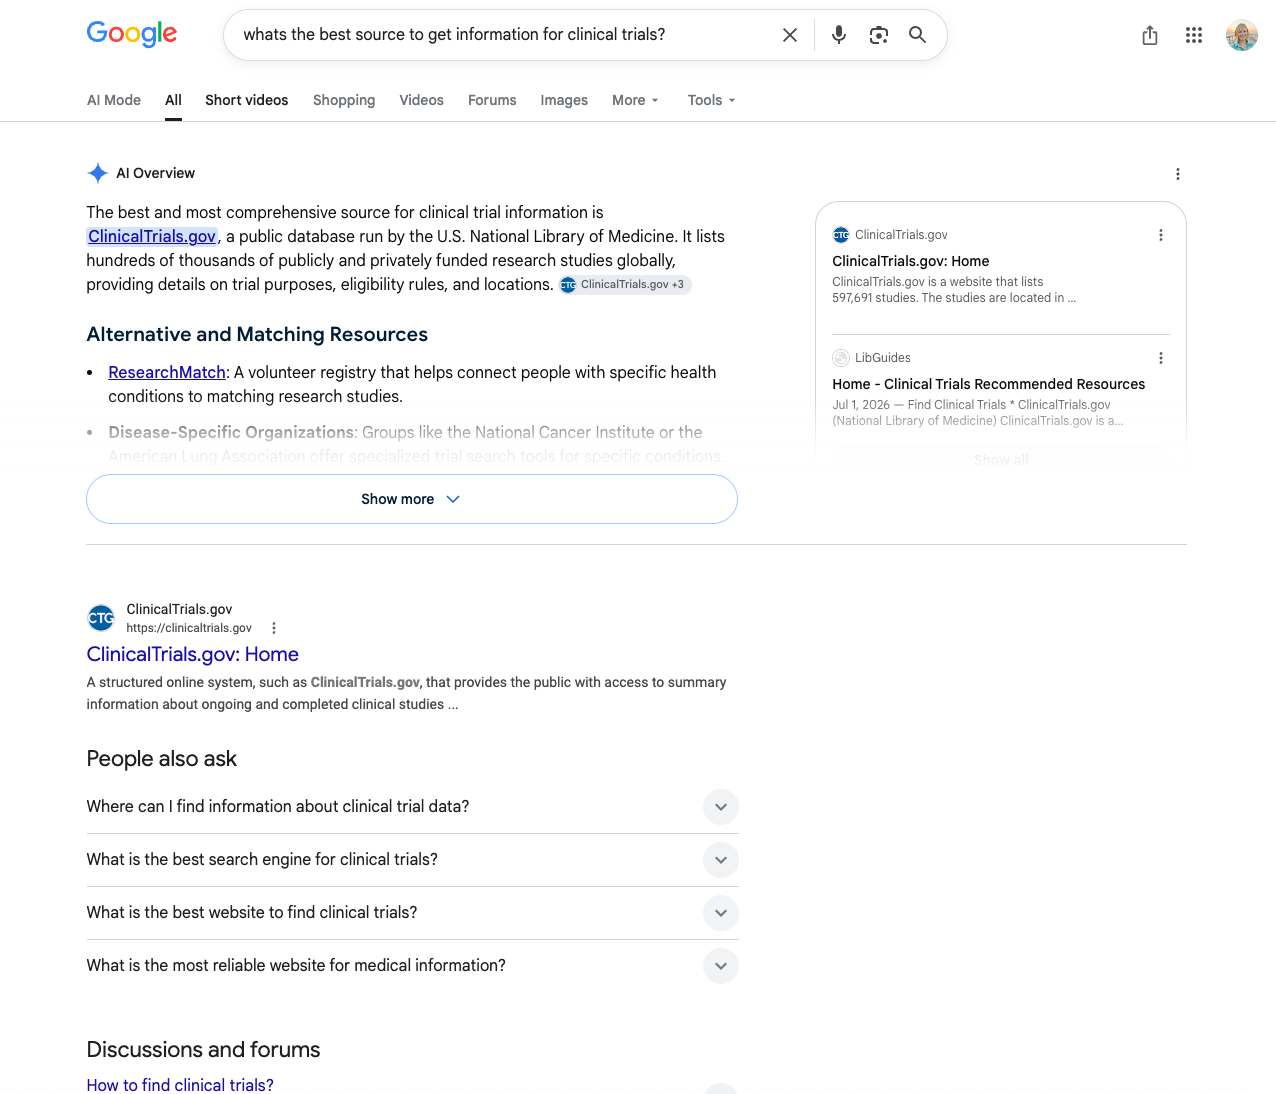Image resolution: width=1276 pixels, height=1094 pixels.
Task: Open the Forums tab
Action: (492, 100)
